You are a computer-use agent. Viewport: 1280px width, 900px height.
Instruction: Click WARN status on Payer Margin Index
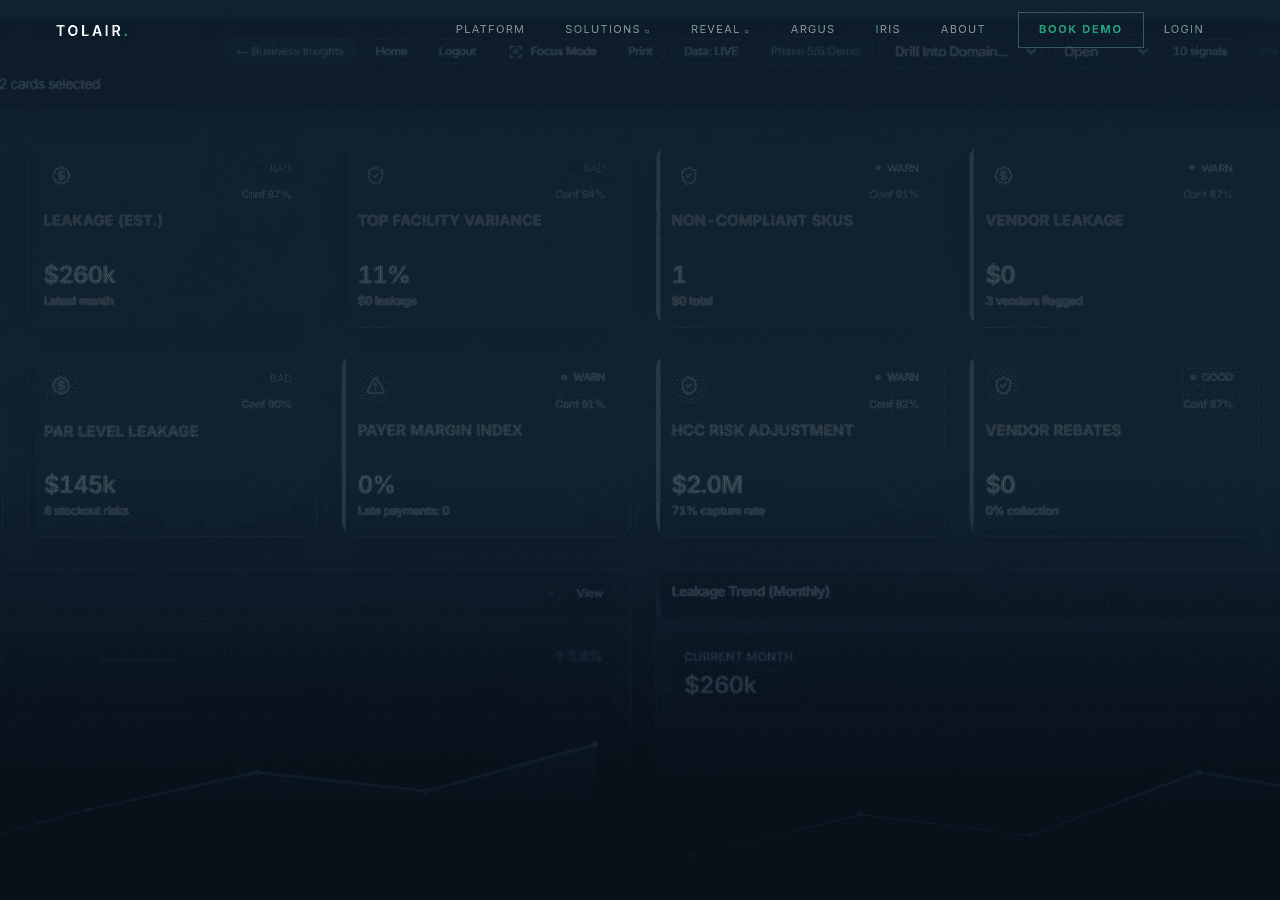(x=583, y=377)
